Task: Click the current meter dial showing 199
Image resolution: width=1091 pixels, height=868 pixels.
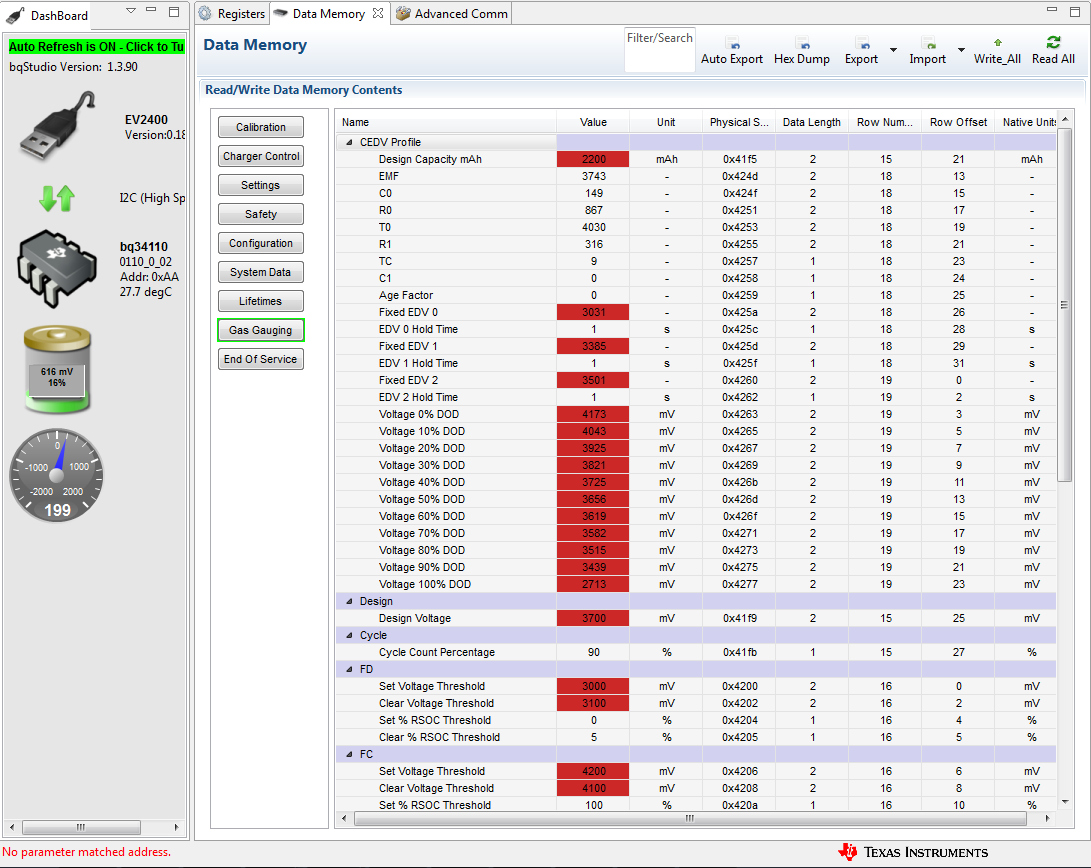Action: tap(57, 476)
